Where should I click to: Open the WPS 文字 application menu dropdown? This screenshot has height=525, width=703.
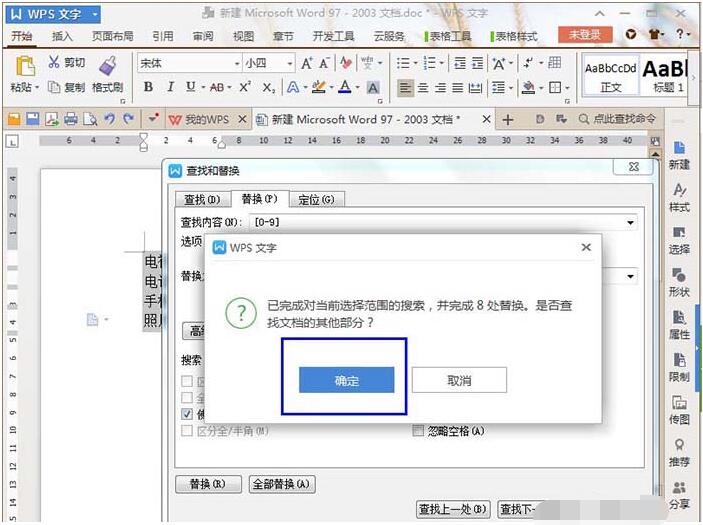[x=95, y=14]
